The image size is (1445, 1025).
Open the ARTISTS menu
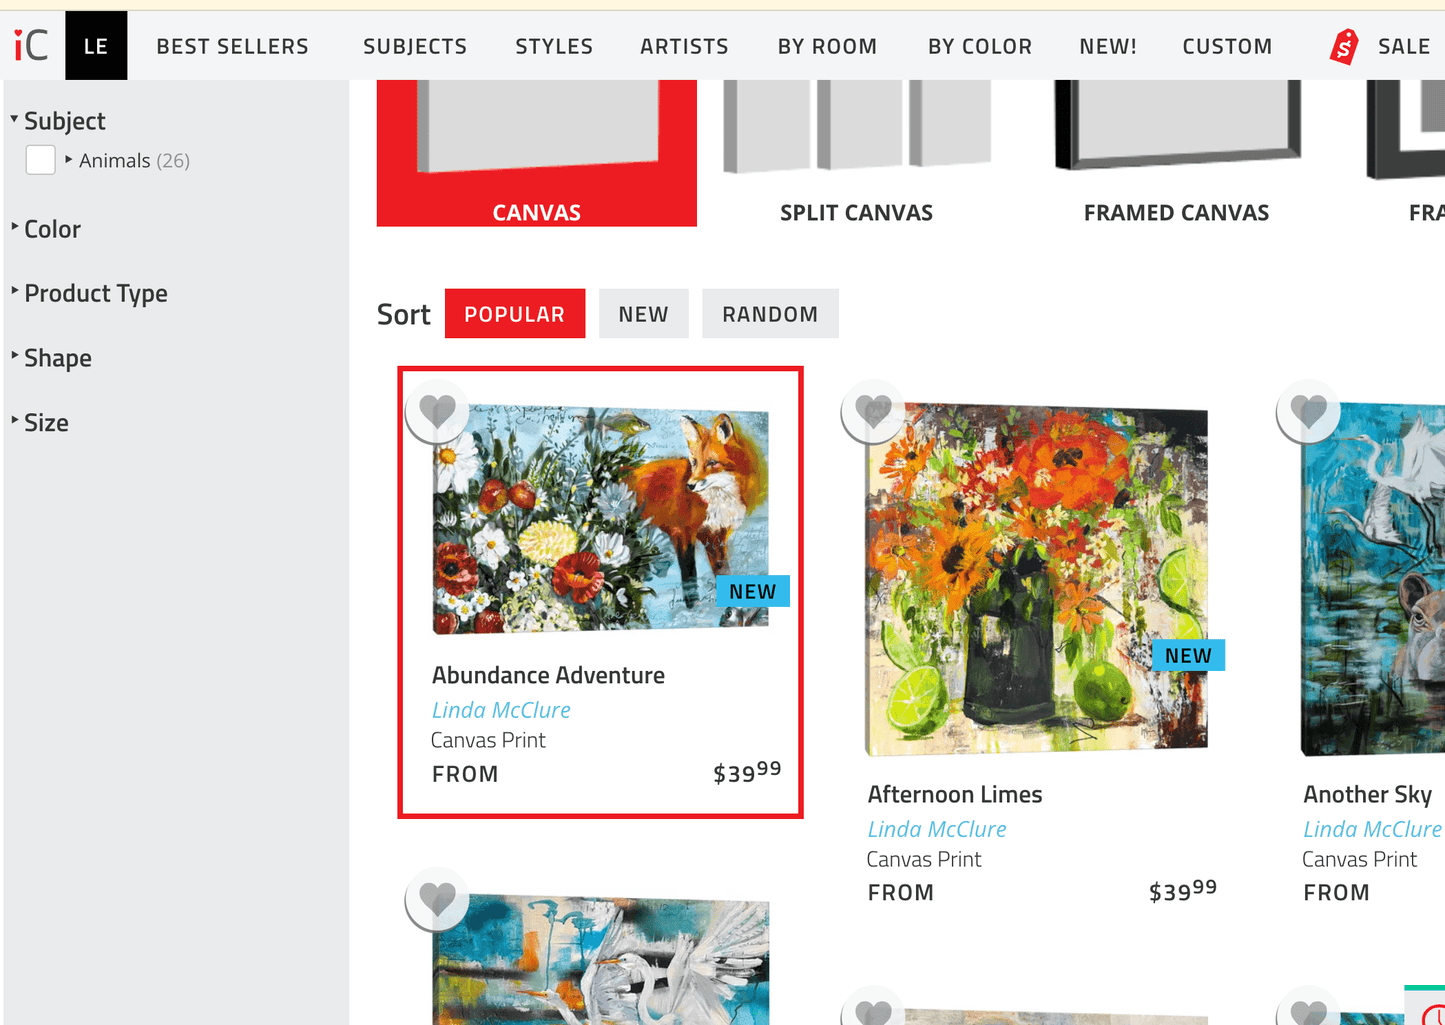point(684,46)
